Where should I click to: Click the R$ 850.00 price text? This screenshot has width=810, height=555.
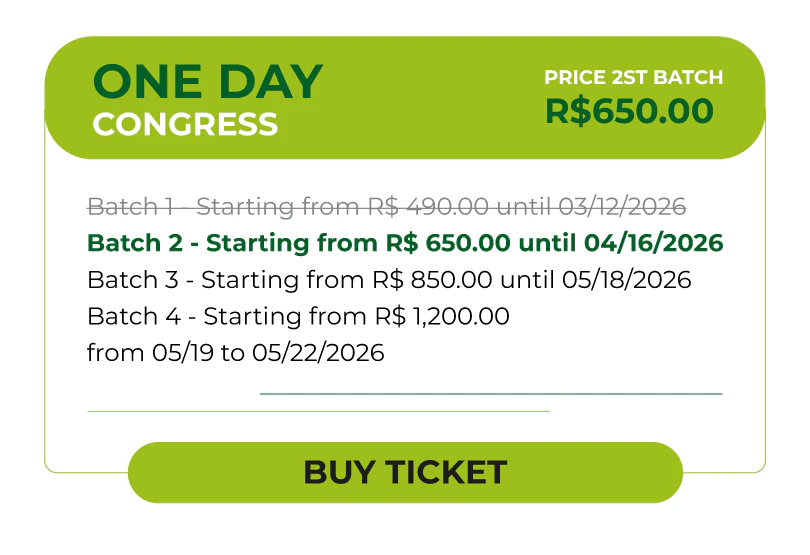pos(434,280)
